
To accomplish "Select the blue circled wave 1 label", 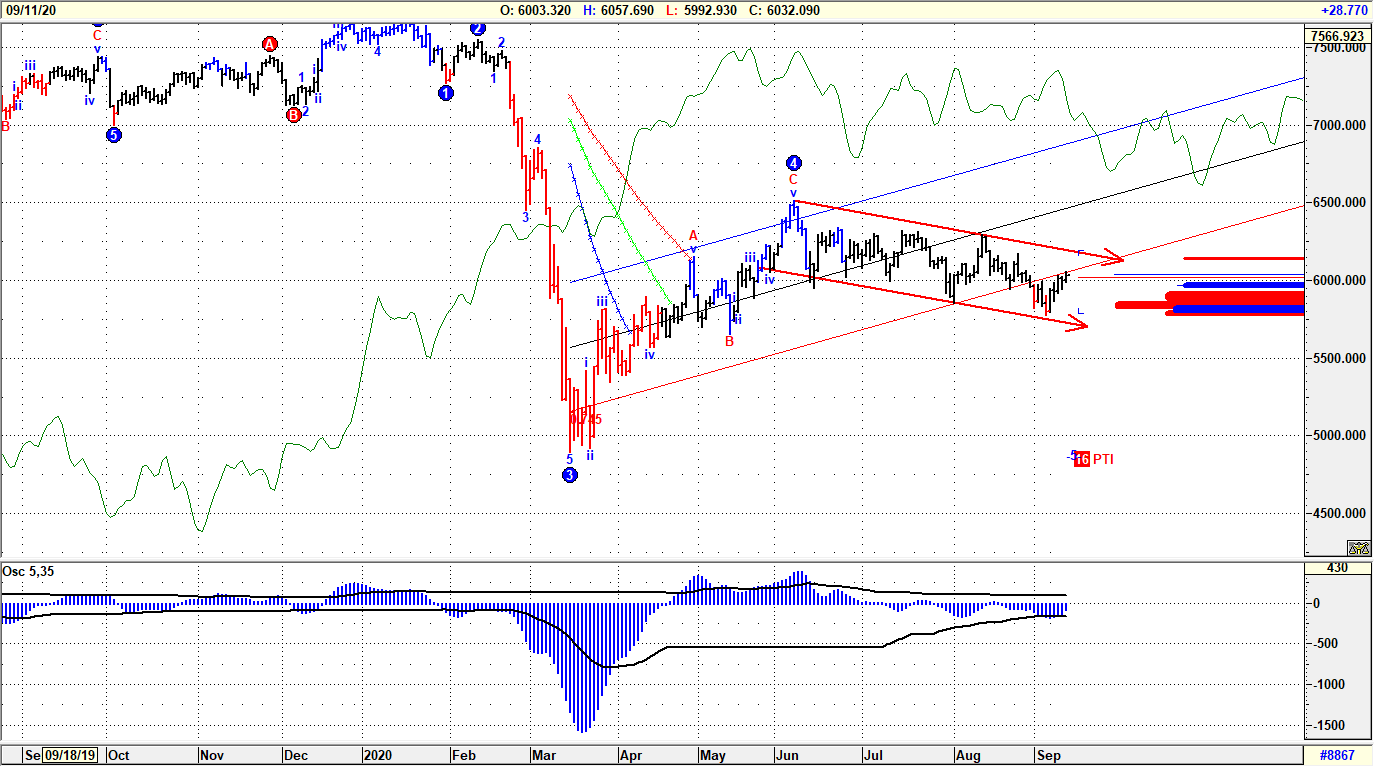I will pyautogui.click(x=446, y=93).
